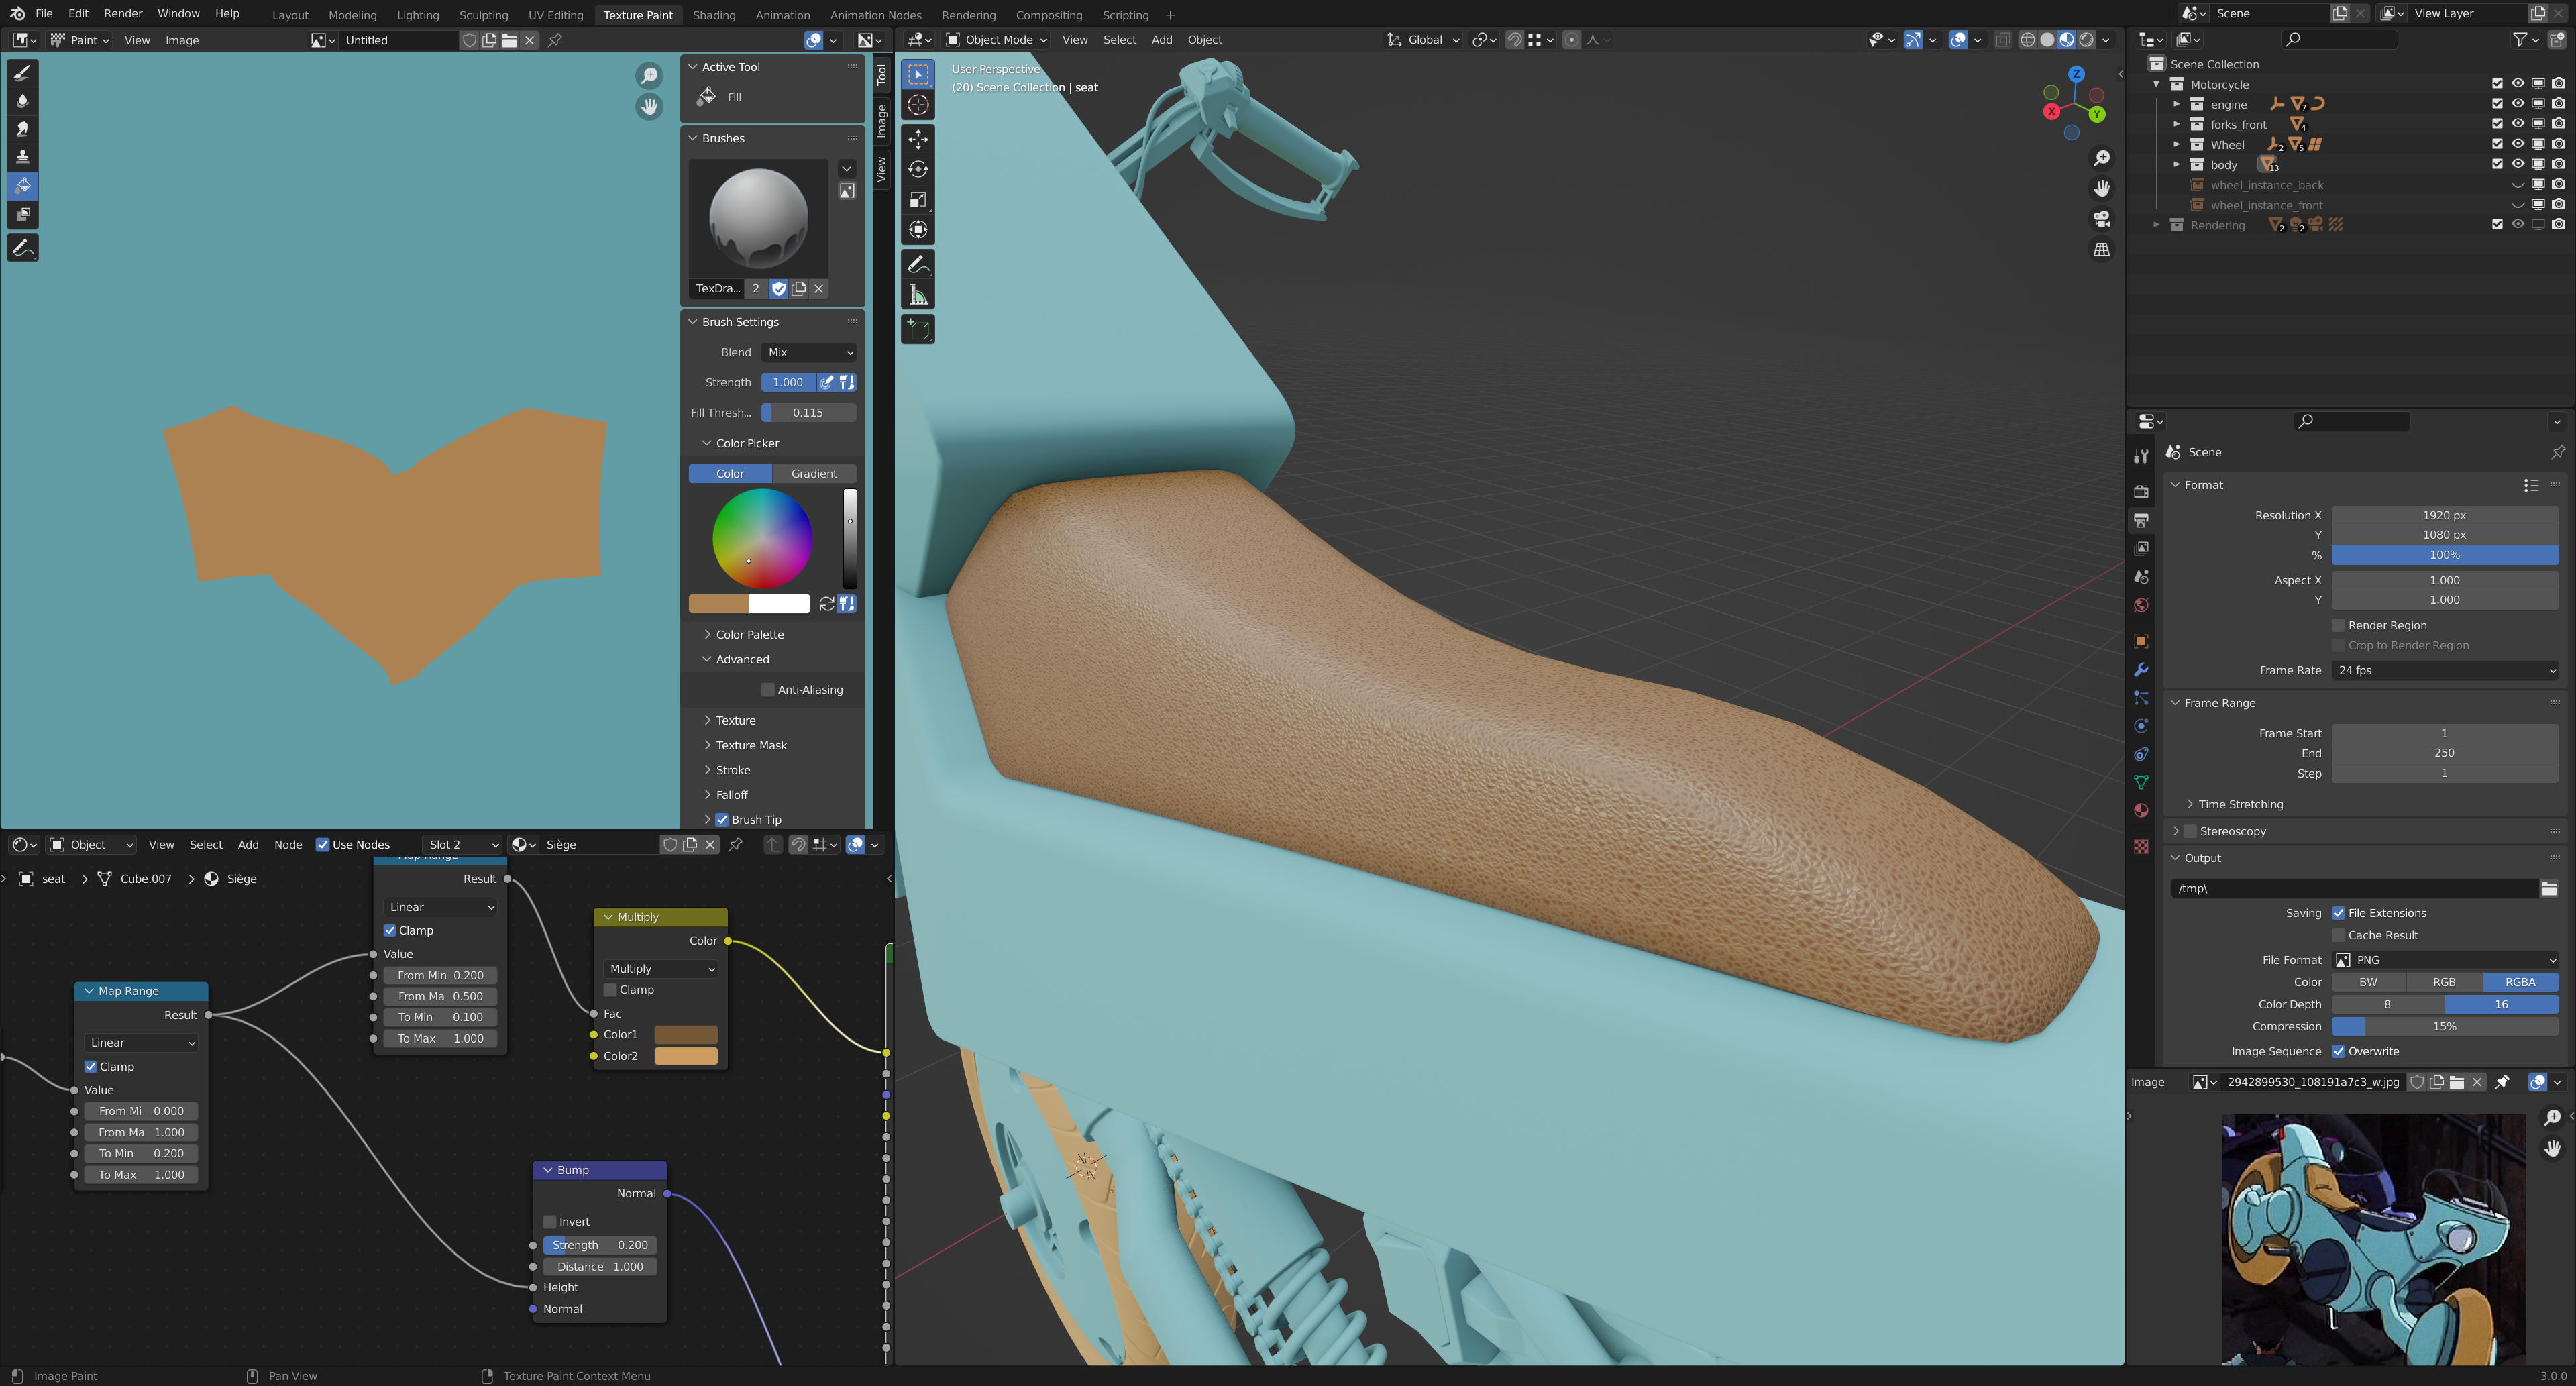This screenshot has height=1386, width=2576.
Task: Select the Fill tool in paint toolbar
Action: [x=23, y=186]
